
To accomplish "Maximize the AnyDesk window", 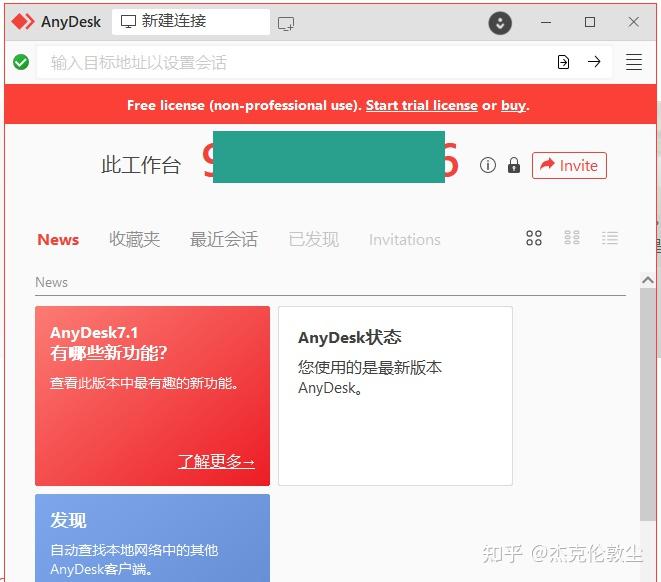I will (x=590, y=22).
